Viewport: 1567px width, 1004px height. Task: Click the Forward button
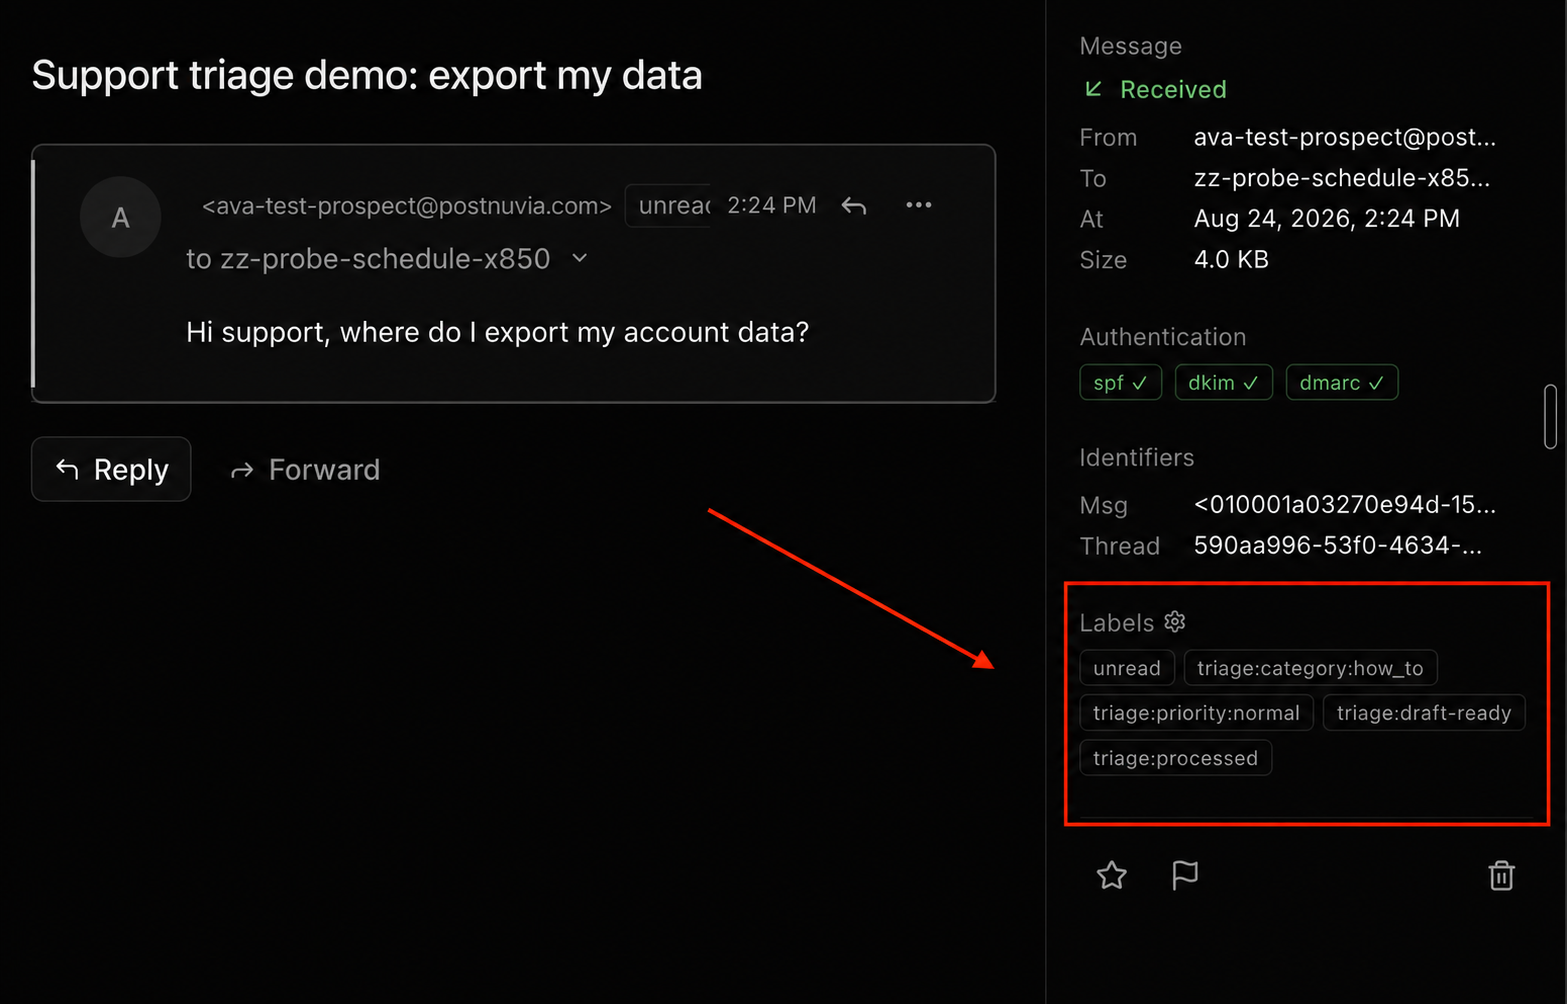(305, 469)
